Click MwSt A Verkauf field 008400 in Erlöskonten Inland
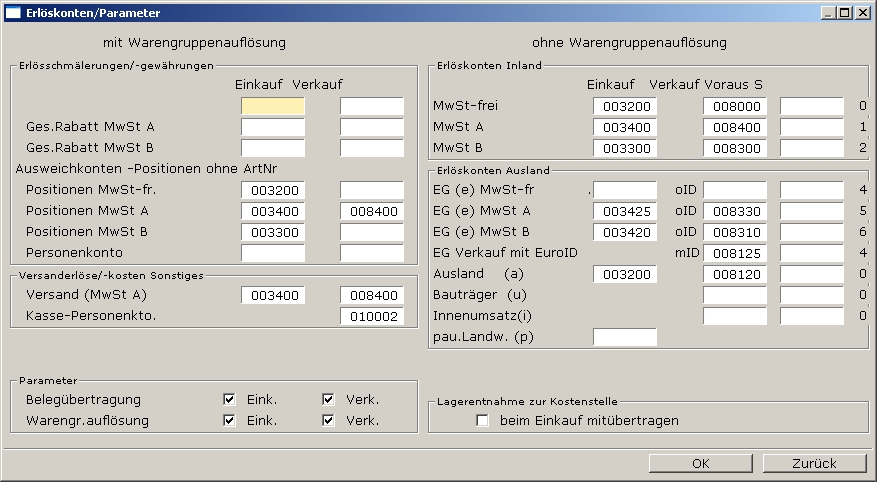Viewport: 877px width, 482px height. coord(735,127)
